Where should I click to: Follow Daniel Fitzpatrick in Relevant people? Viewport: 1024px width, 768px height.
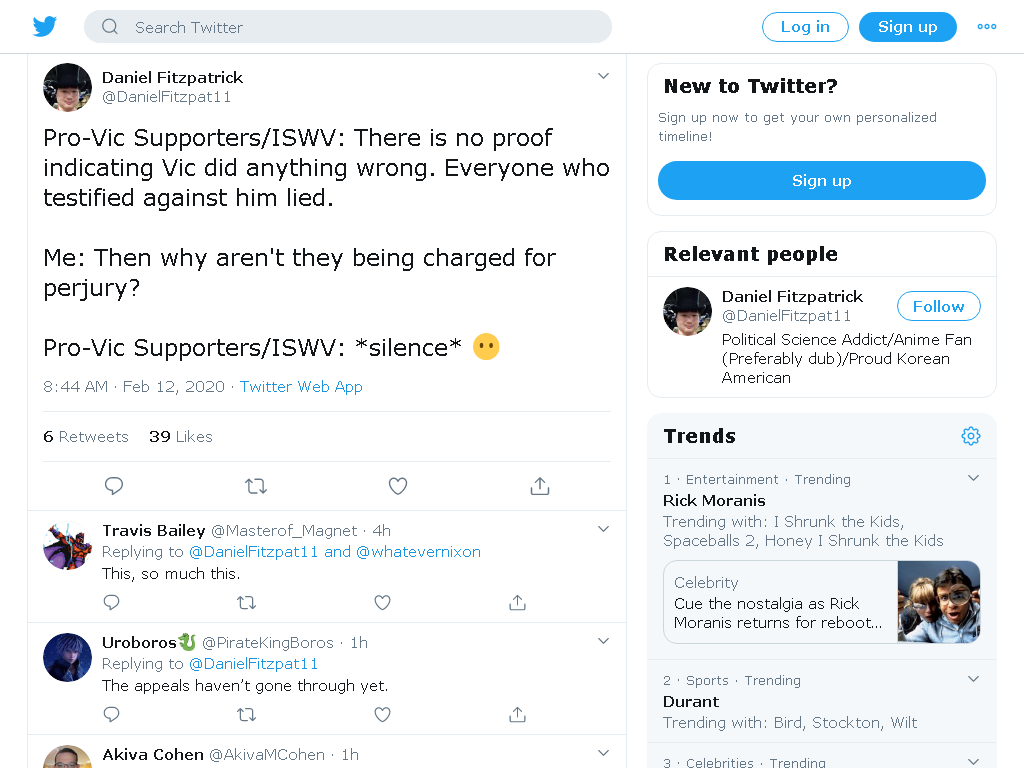tap(938, 306)
